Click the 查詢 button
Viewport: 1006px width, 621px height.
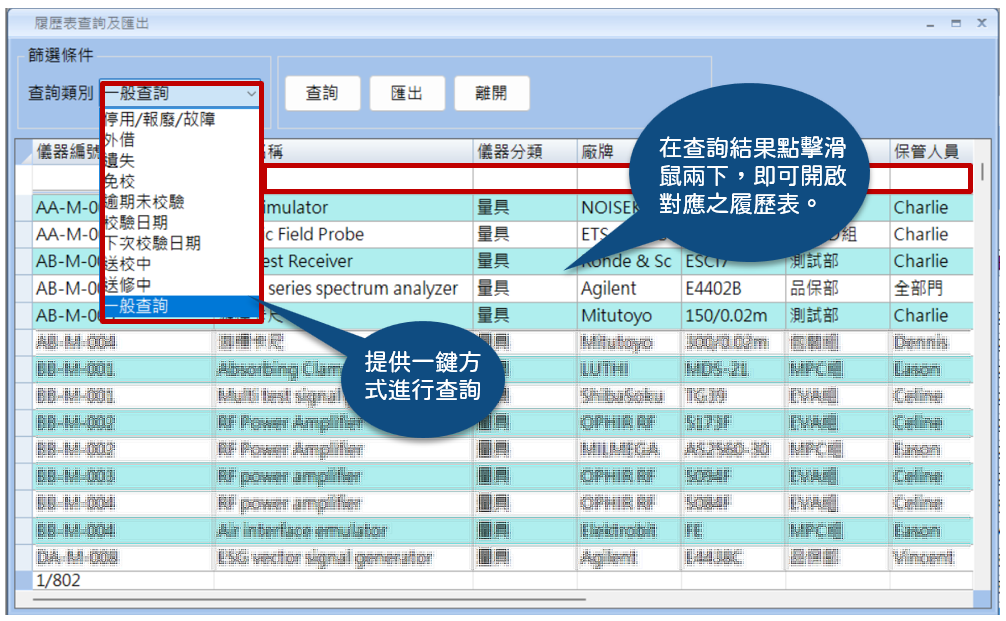[x=321, y=94]
